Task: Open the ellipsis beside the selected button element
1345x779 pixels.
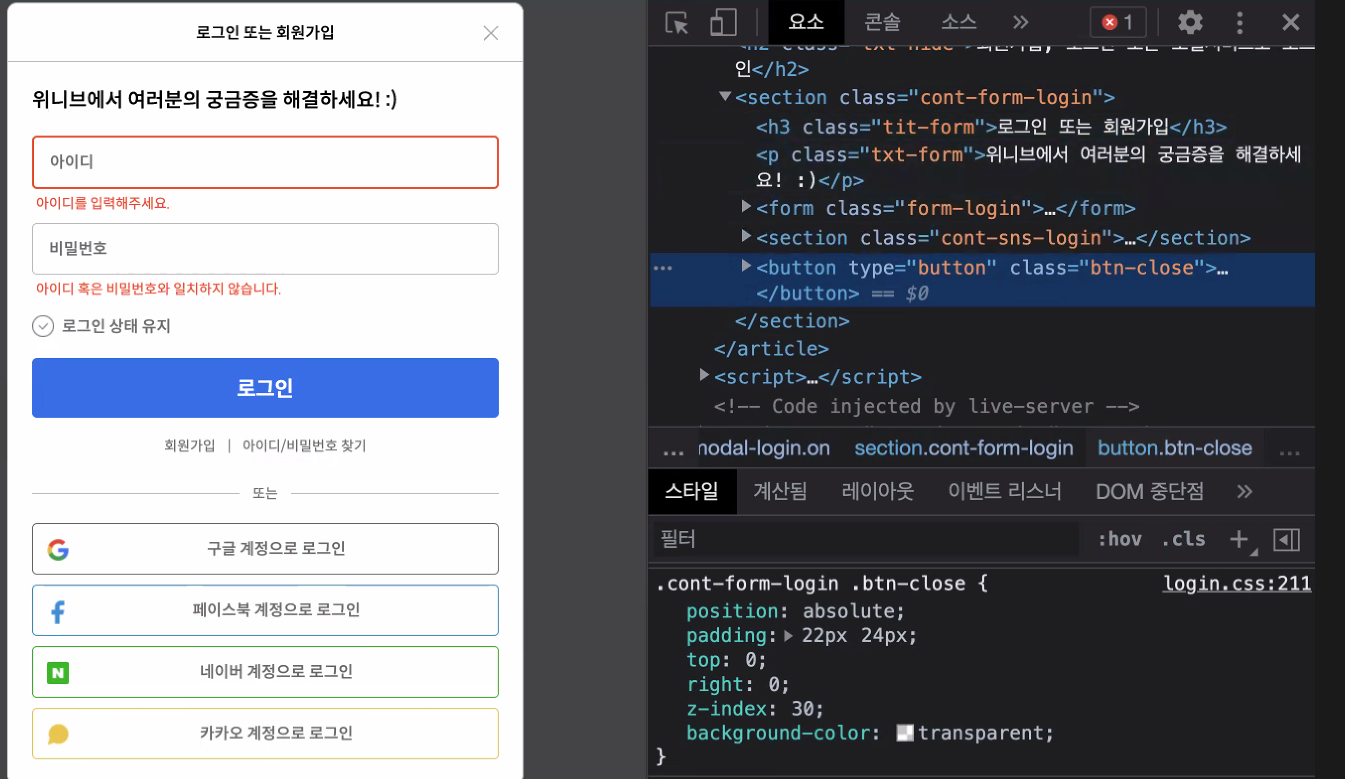Action: coord(662,268)
